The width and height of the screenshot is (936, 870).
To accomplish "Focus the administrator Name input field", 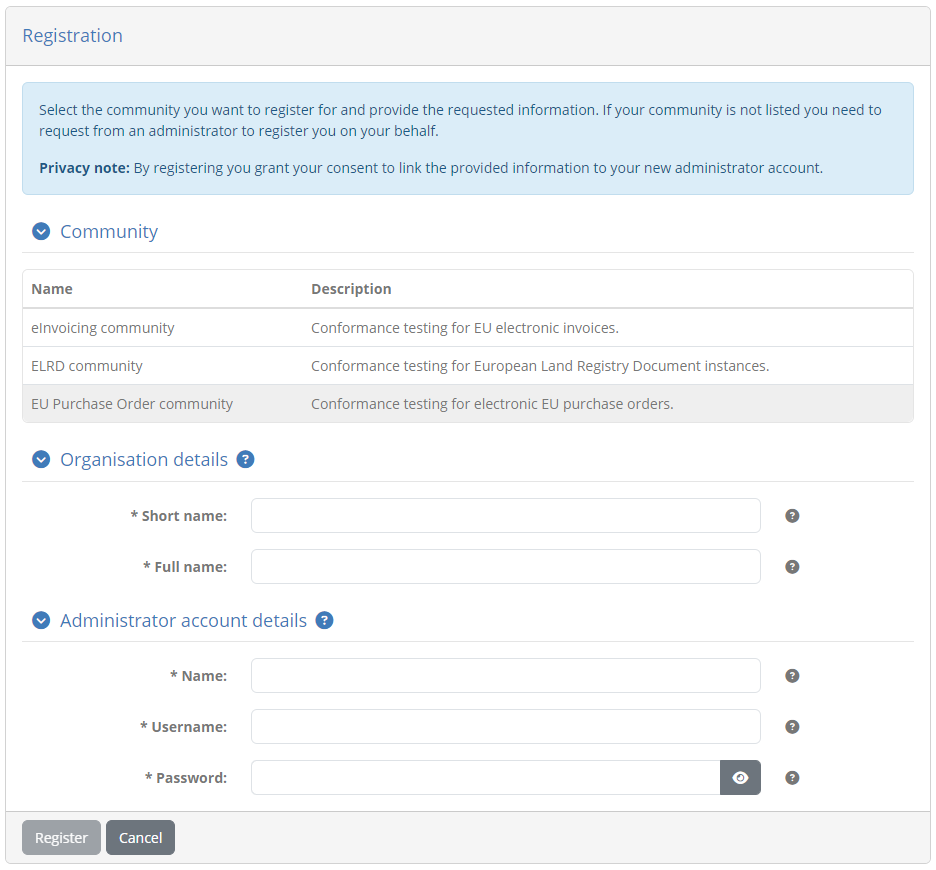I will (x=506, y=675).
